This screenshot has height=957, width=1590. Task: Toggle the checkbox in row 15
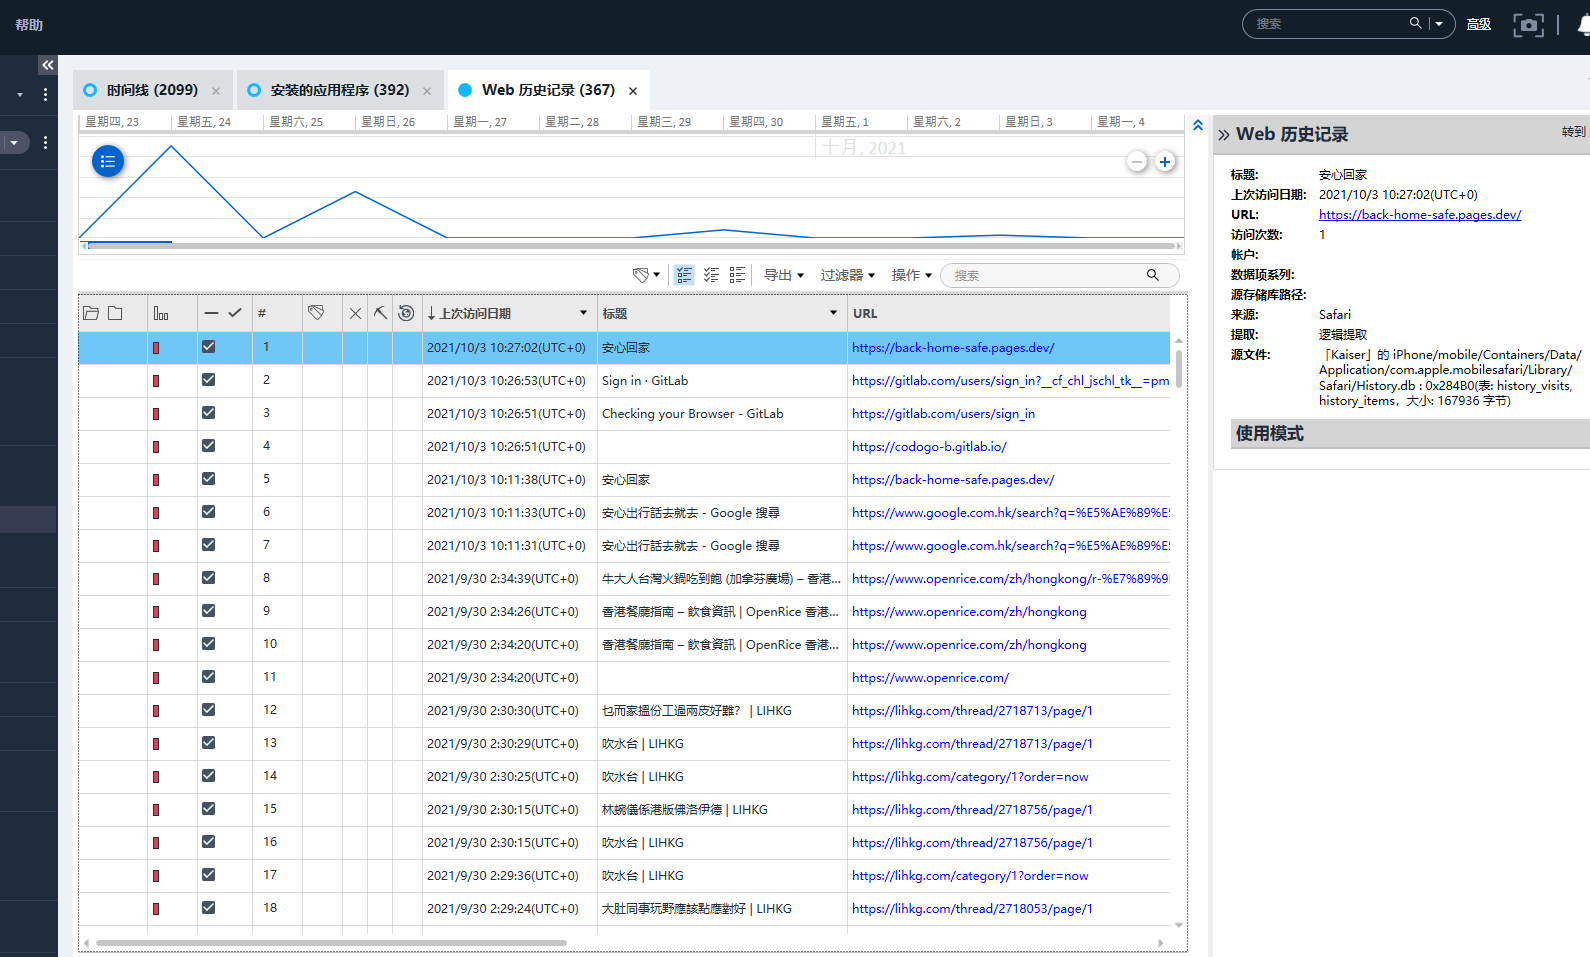pos(208,809)
